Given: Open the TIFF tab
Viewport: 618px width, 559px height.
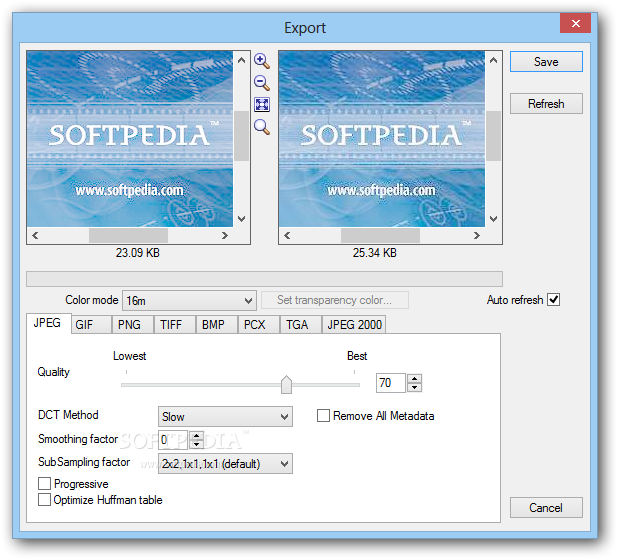Looking at the screenshot, I should (175, 324).
